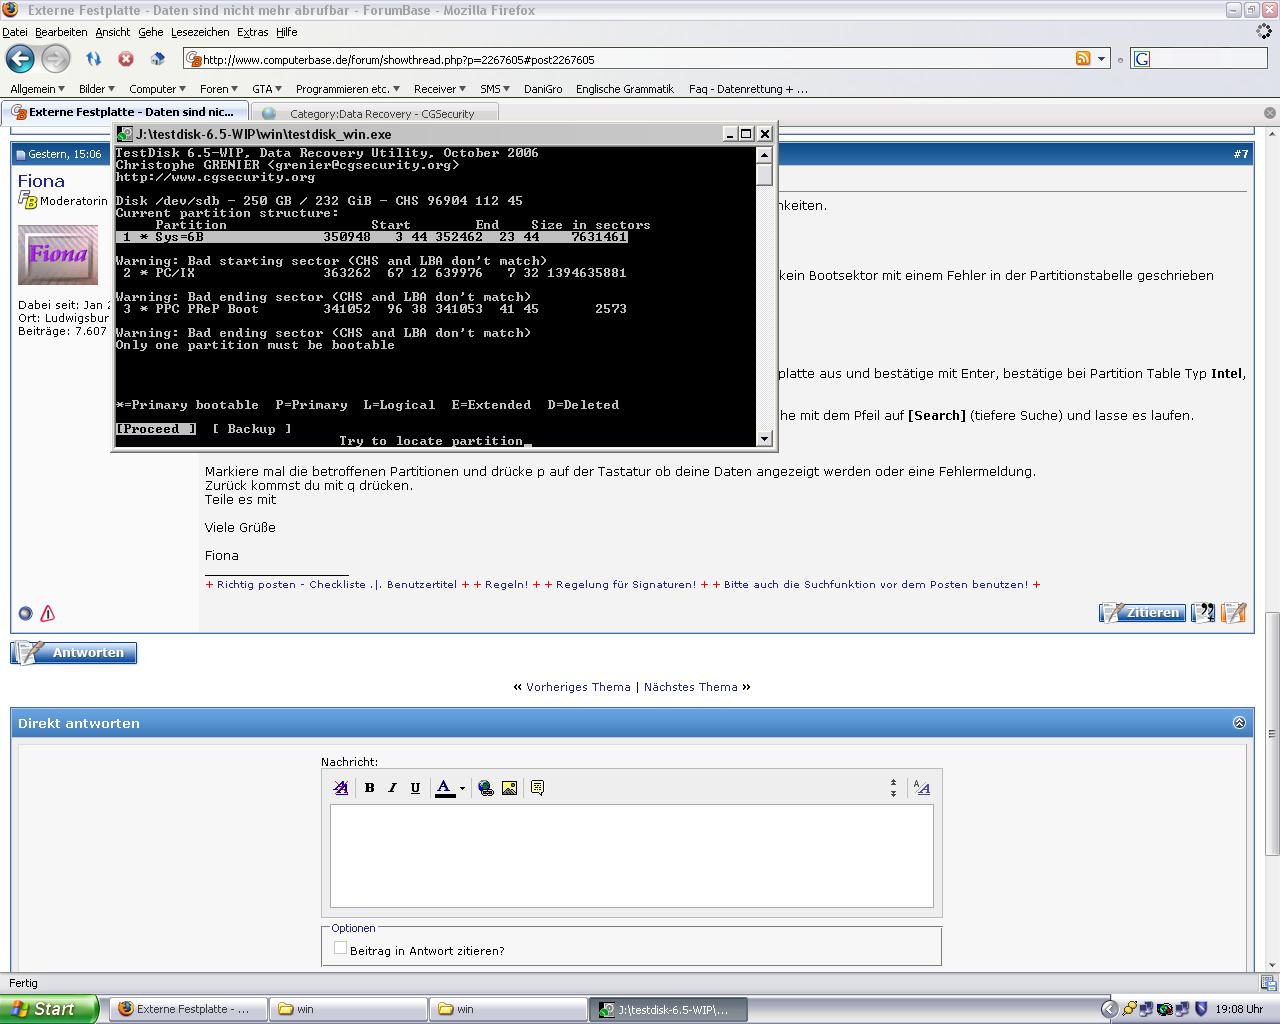Open post number #7 link
The image size is (1280, 1024).
click(x=1241, y=154)
